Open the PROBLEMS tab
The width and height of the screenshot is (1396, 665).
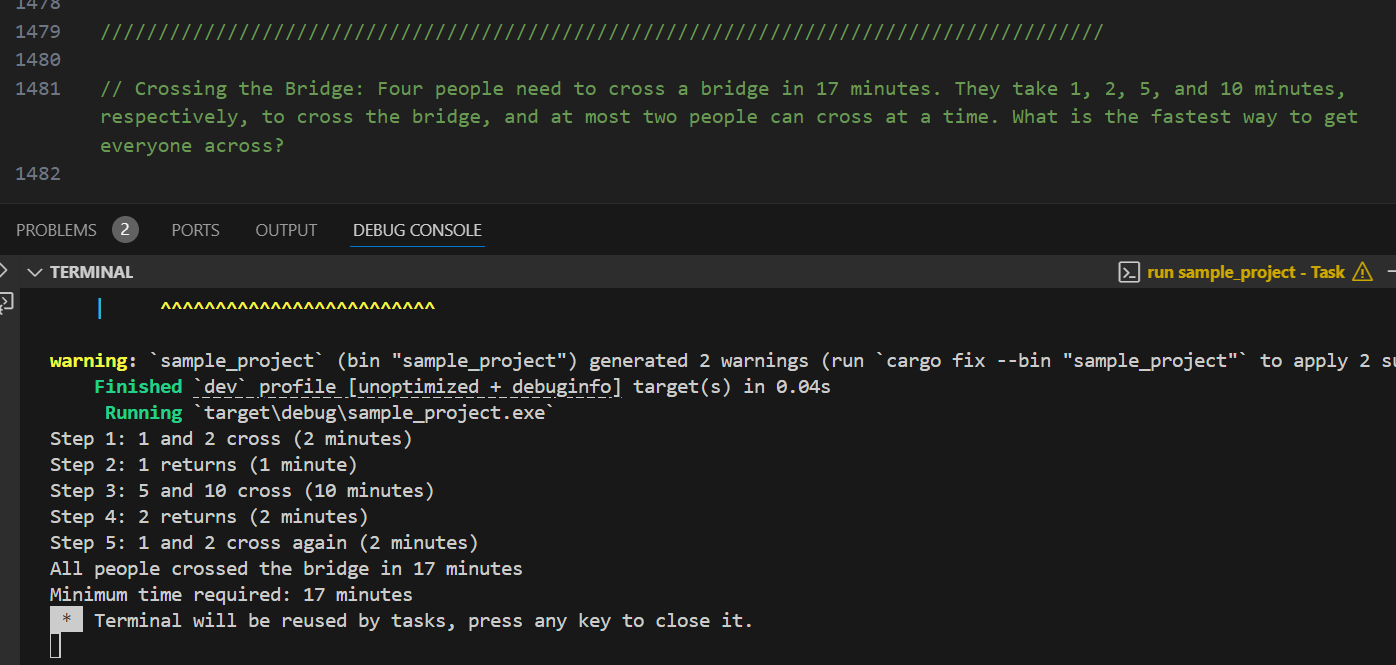click(56, 230)
